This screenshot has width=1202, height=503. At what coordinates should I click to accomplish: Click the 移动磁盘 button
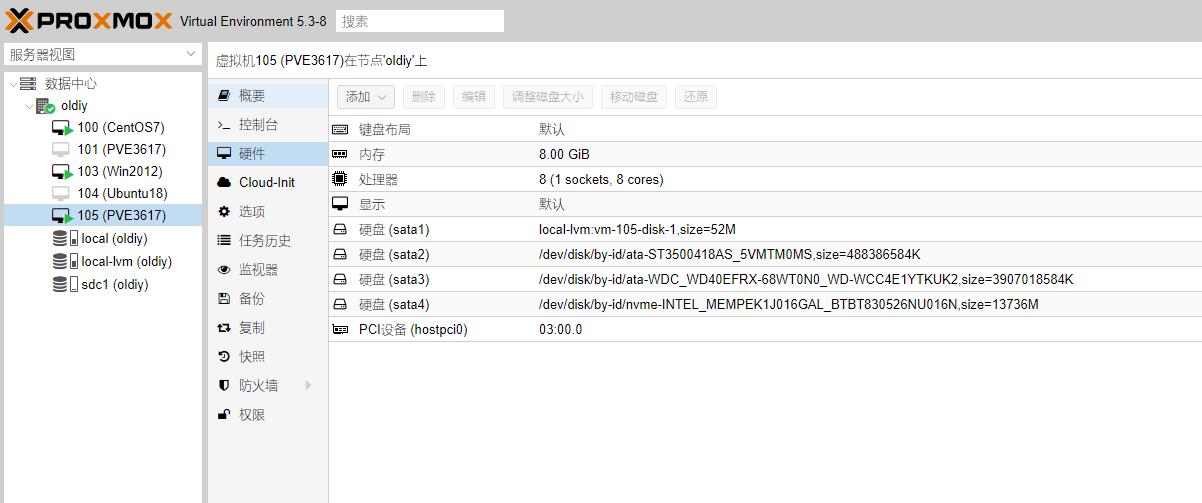pyautogui.click(x=634, y=97)
